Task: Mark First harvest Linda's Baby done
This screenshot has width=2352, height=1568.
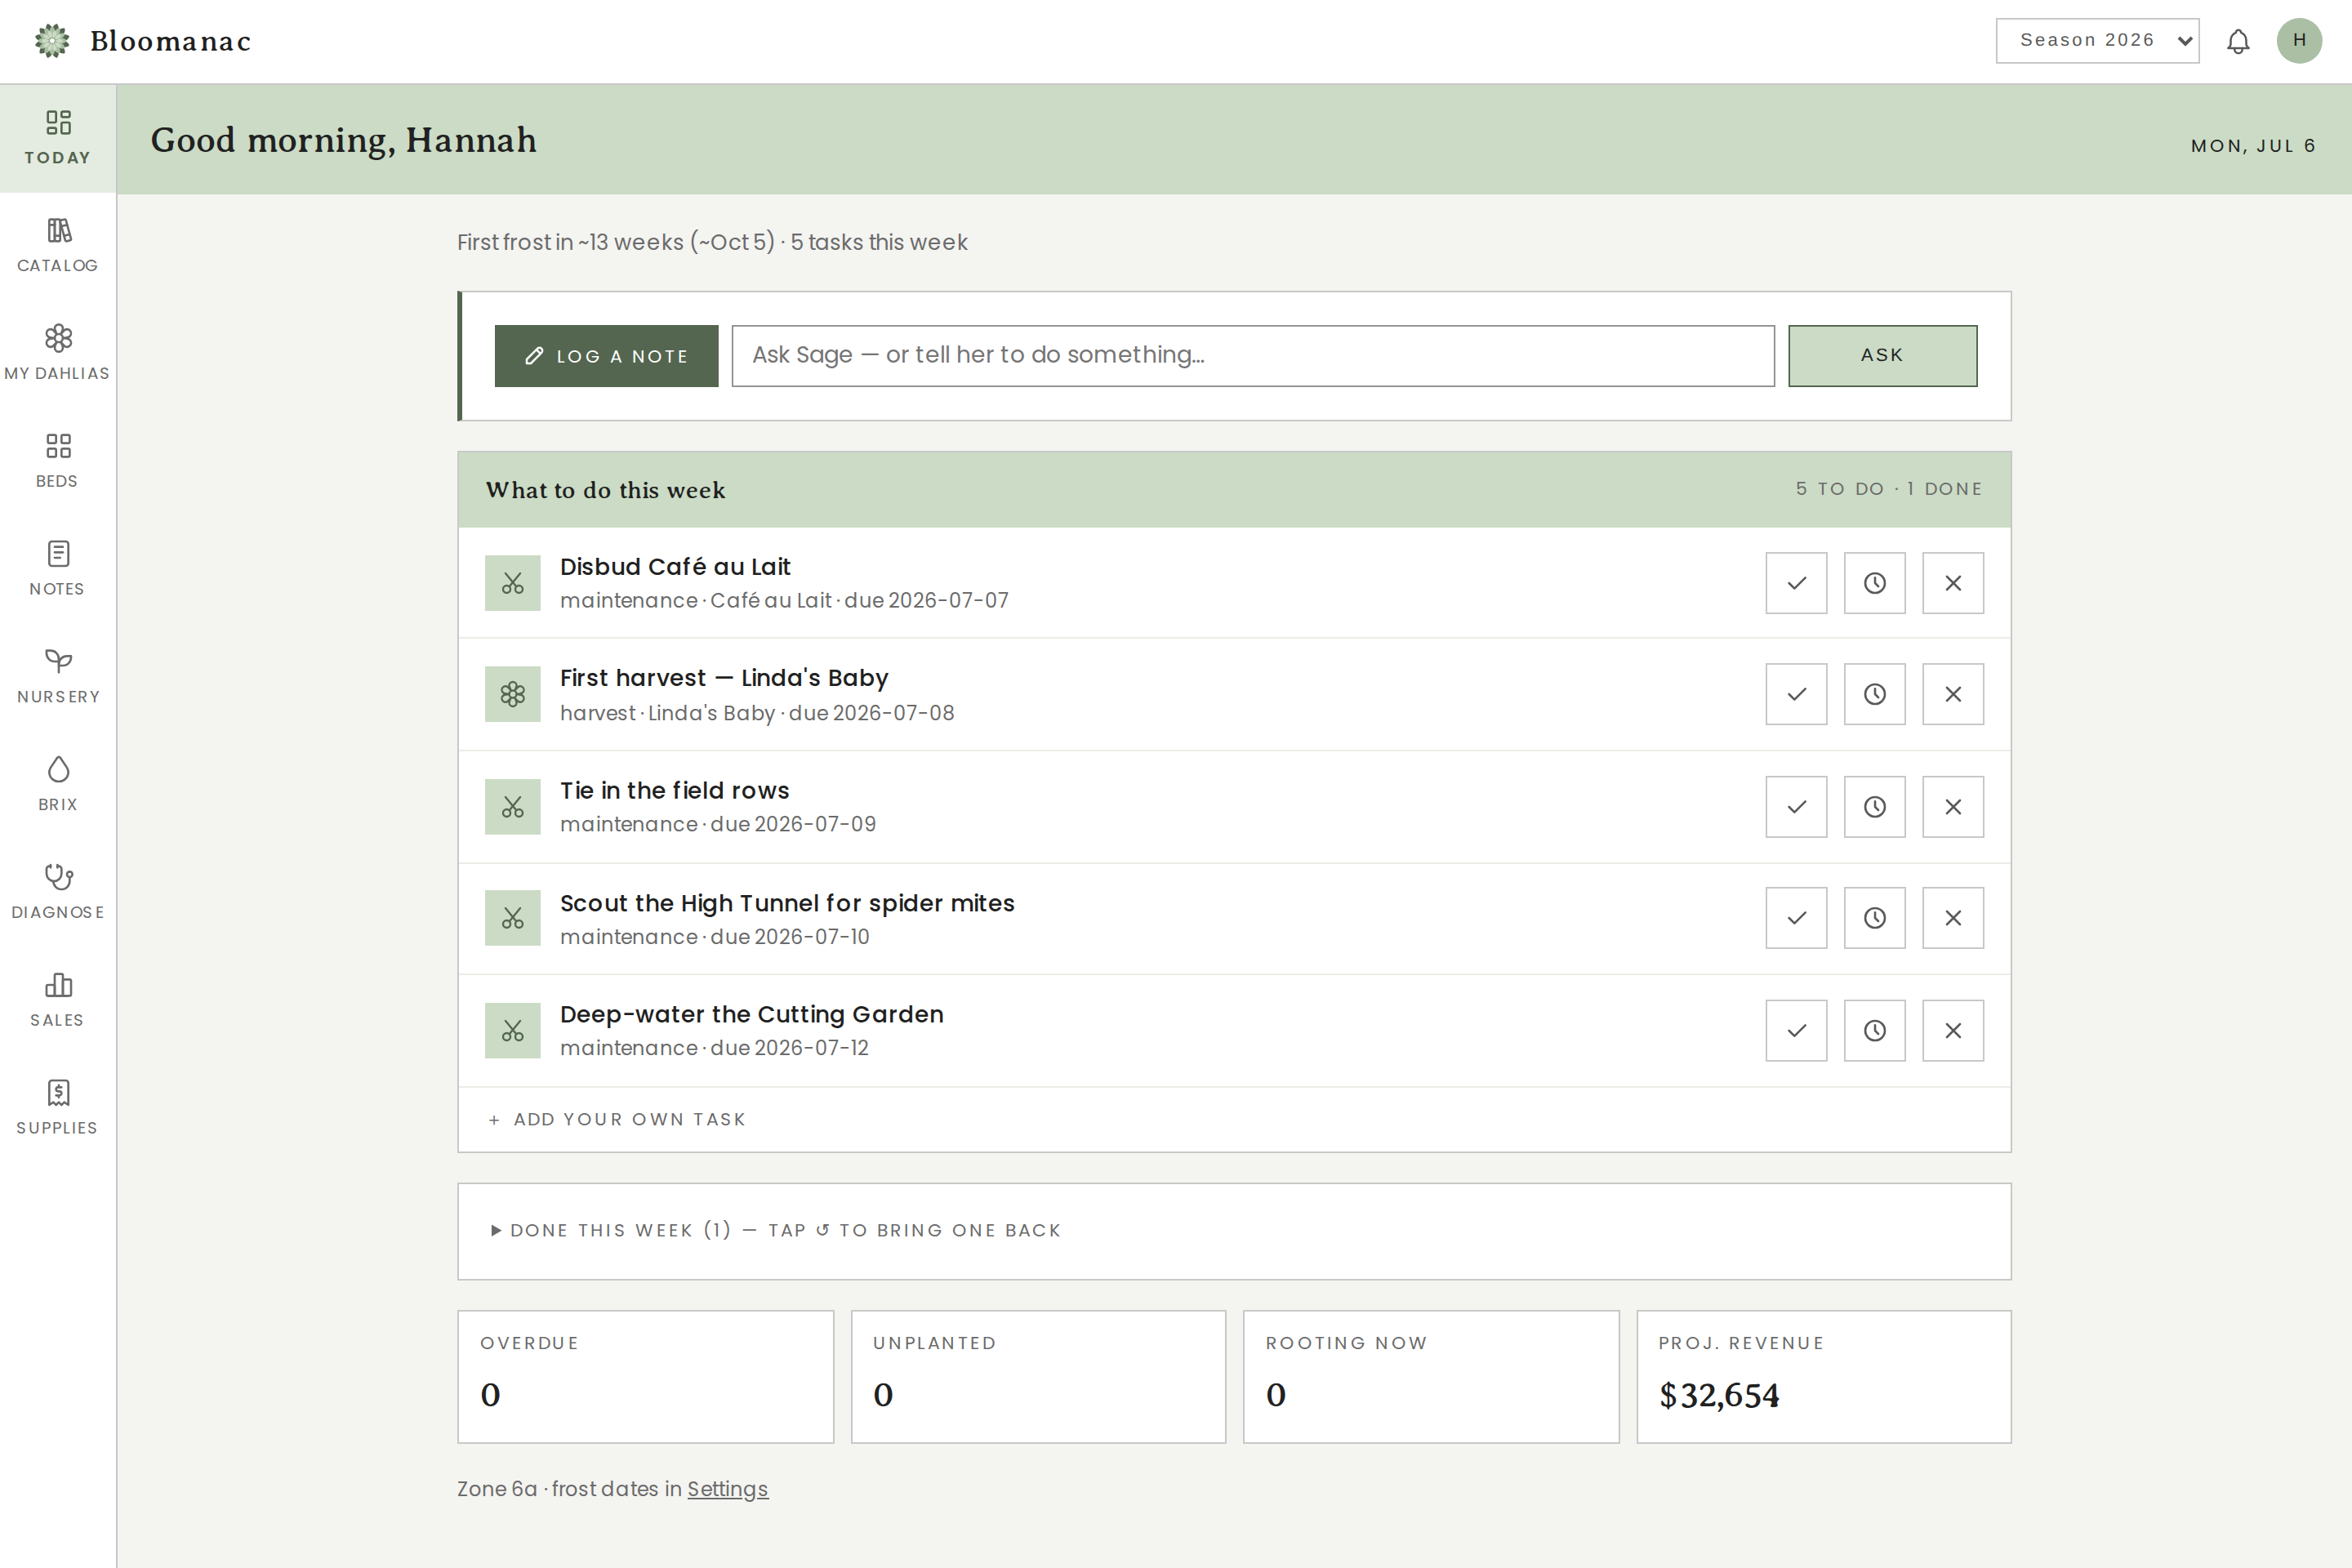Action: [x=1796, y=694]
